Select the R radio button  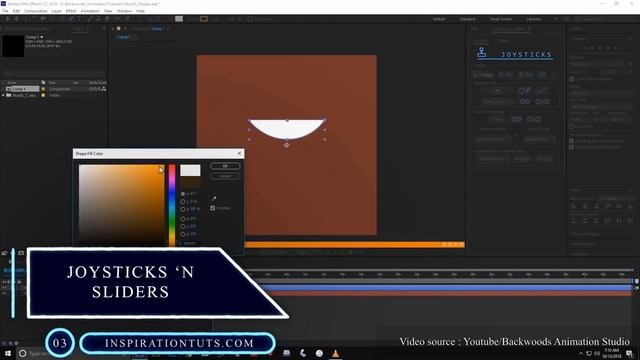click(x=183, y=219)
